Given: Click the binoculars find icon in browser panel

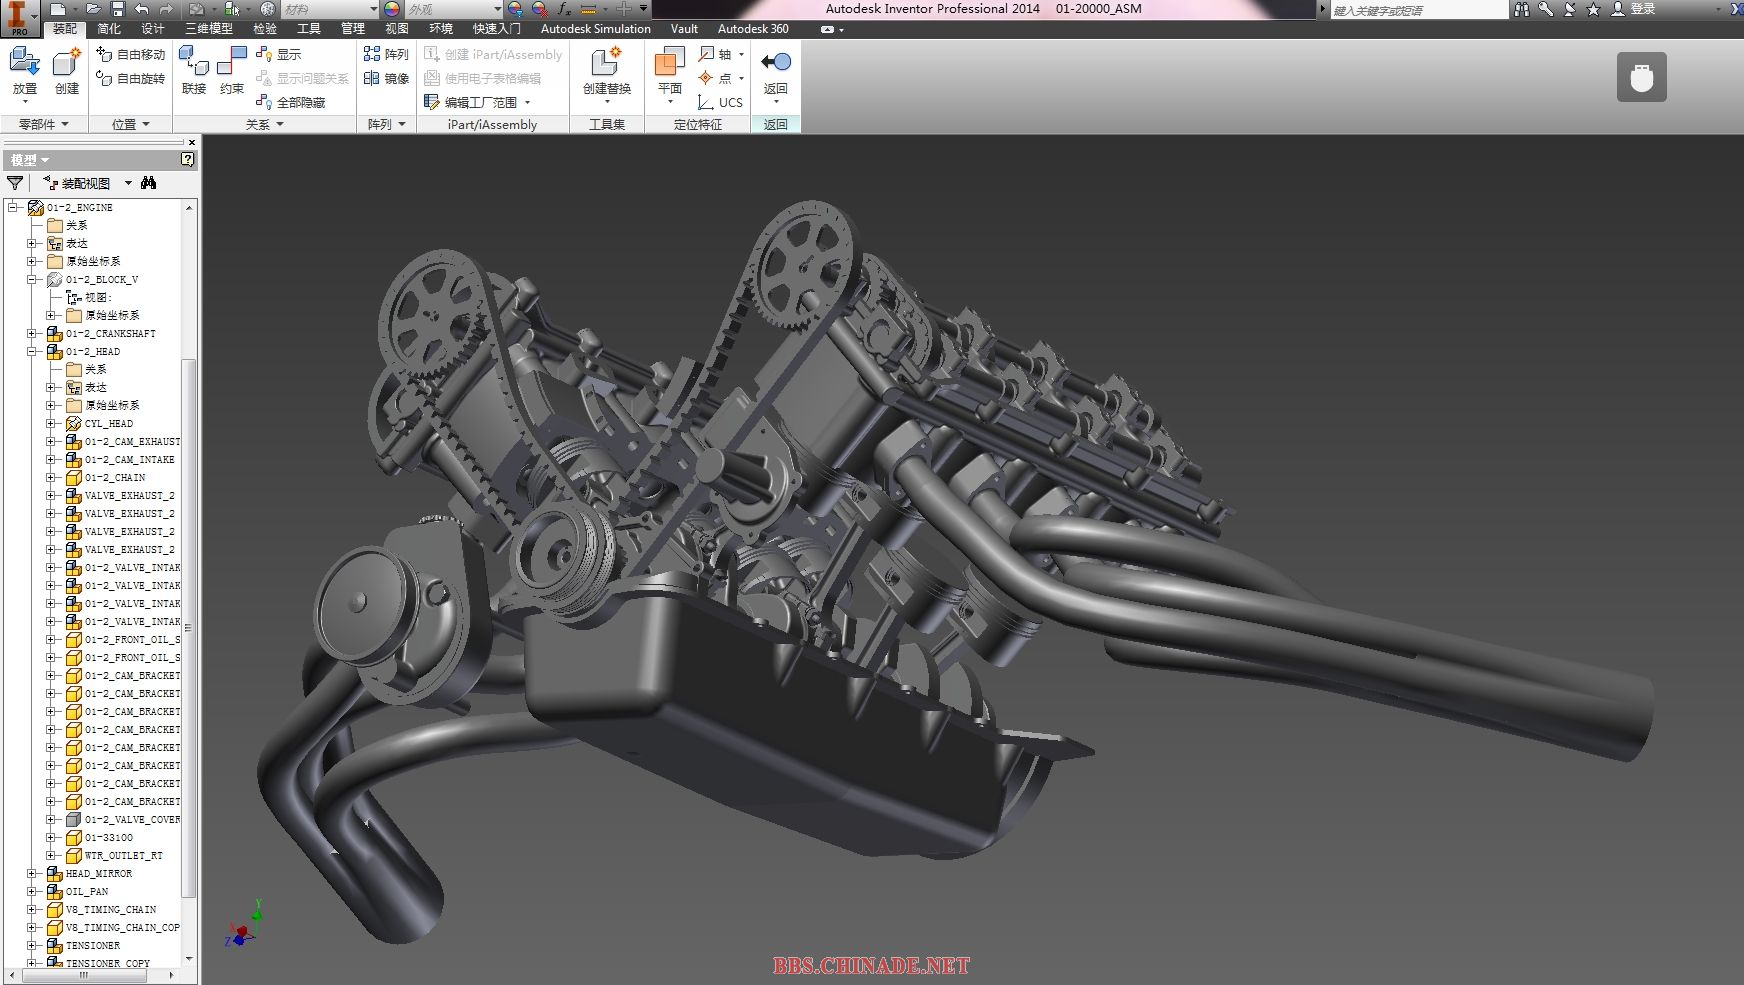Looking at the screenshot, I should [149, 183].
